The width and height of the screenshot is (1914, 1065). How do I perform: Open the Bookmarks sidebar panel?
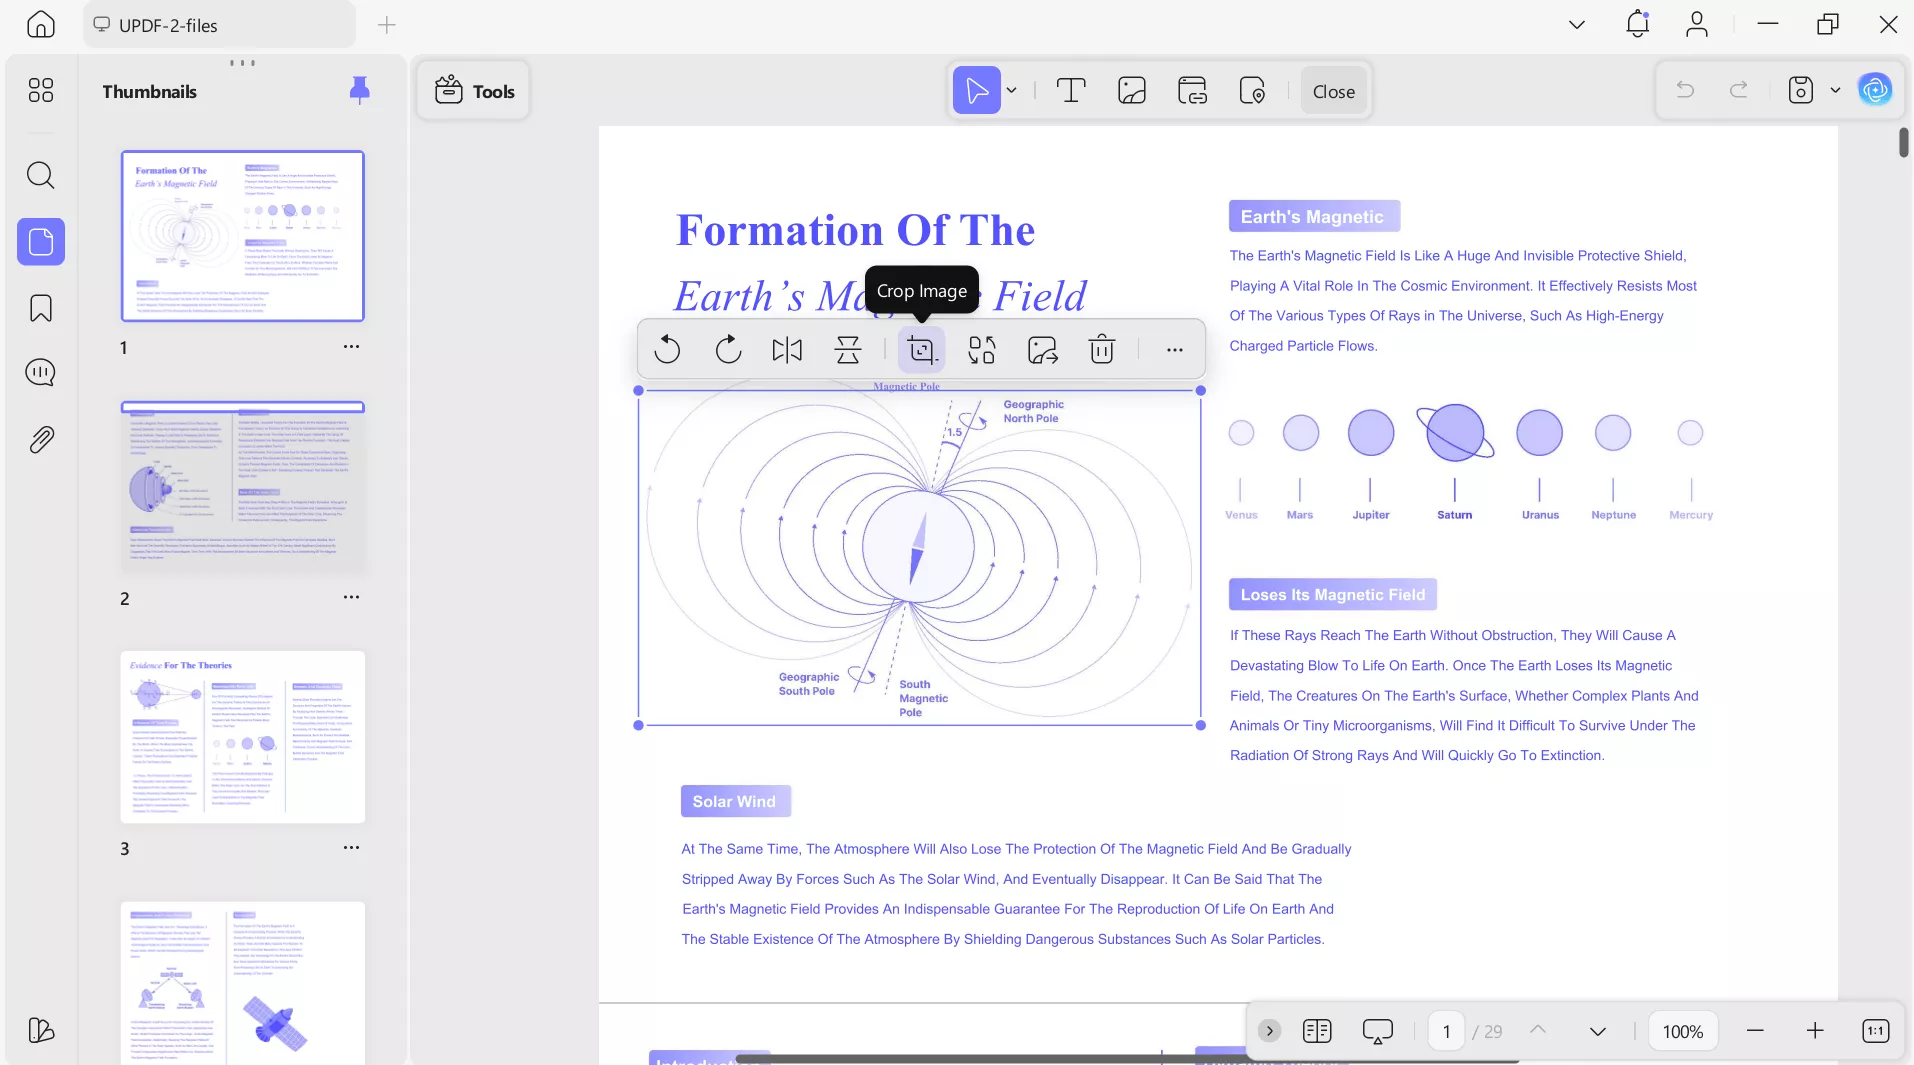(41, 308)
